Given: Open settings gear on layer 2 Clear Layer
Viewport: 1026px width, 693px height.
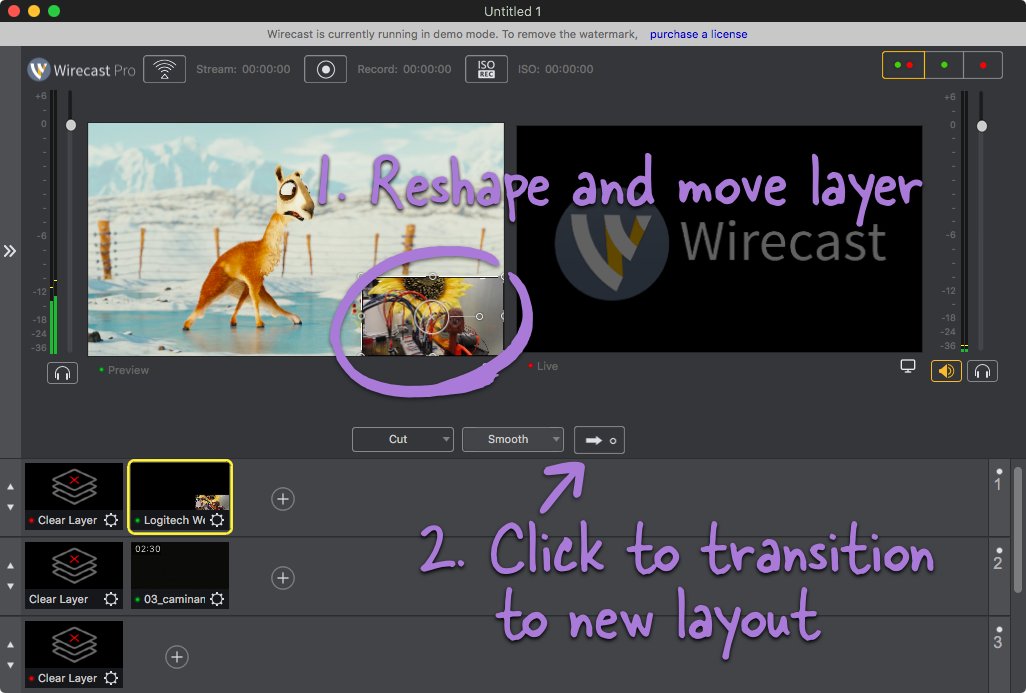Looking at the screenshot, I should (111, 599).
